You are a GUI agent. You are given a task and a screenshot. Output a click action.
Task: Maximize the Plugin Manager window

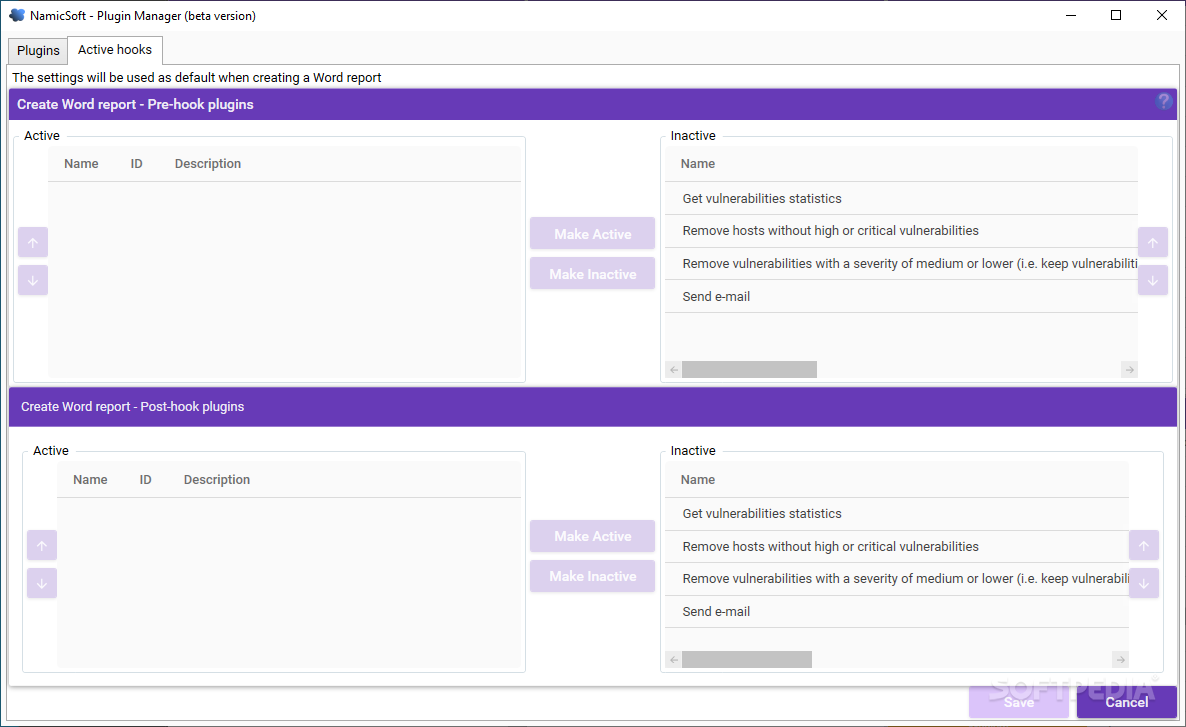click(x=1116, y=15)
